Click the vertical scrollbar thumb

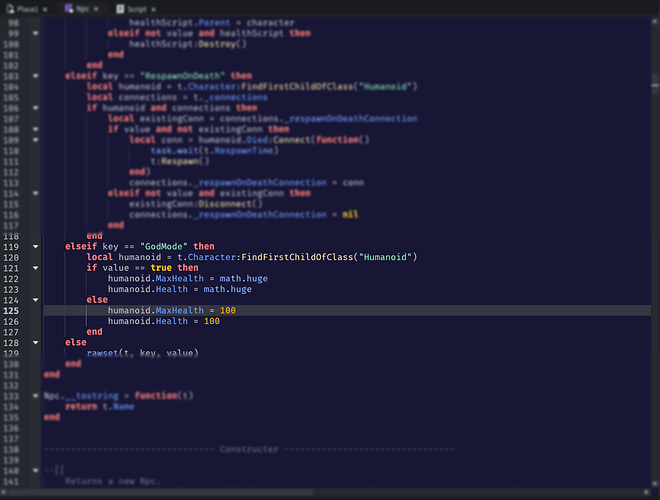pos(655,82)
